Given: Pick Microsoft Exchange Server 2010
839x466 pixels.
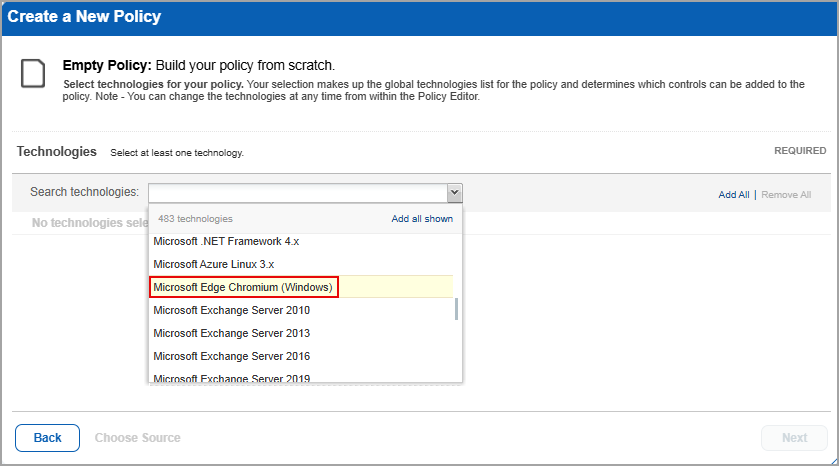Looking at the screenshot, I should pos(231,310).
